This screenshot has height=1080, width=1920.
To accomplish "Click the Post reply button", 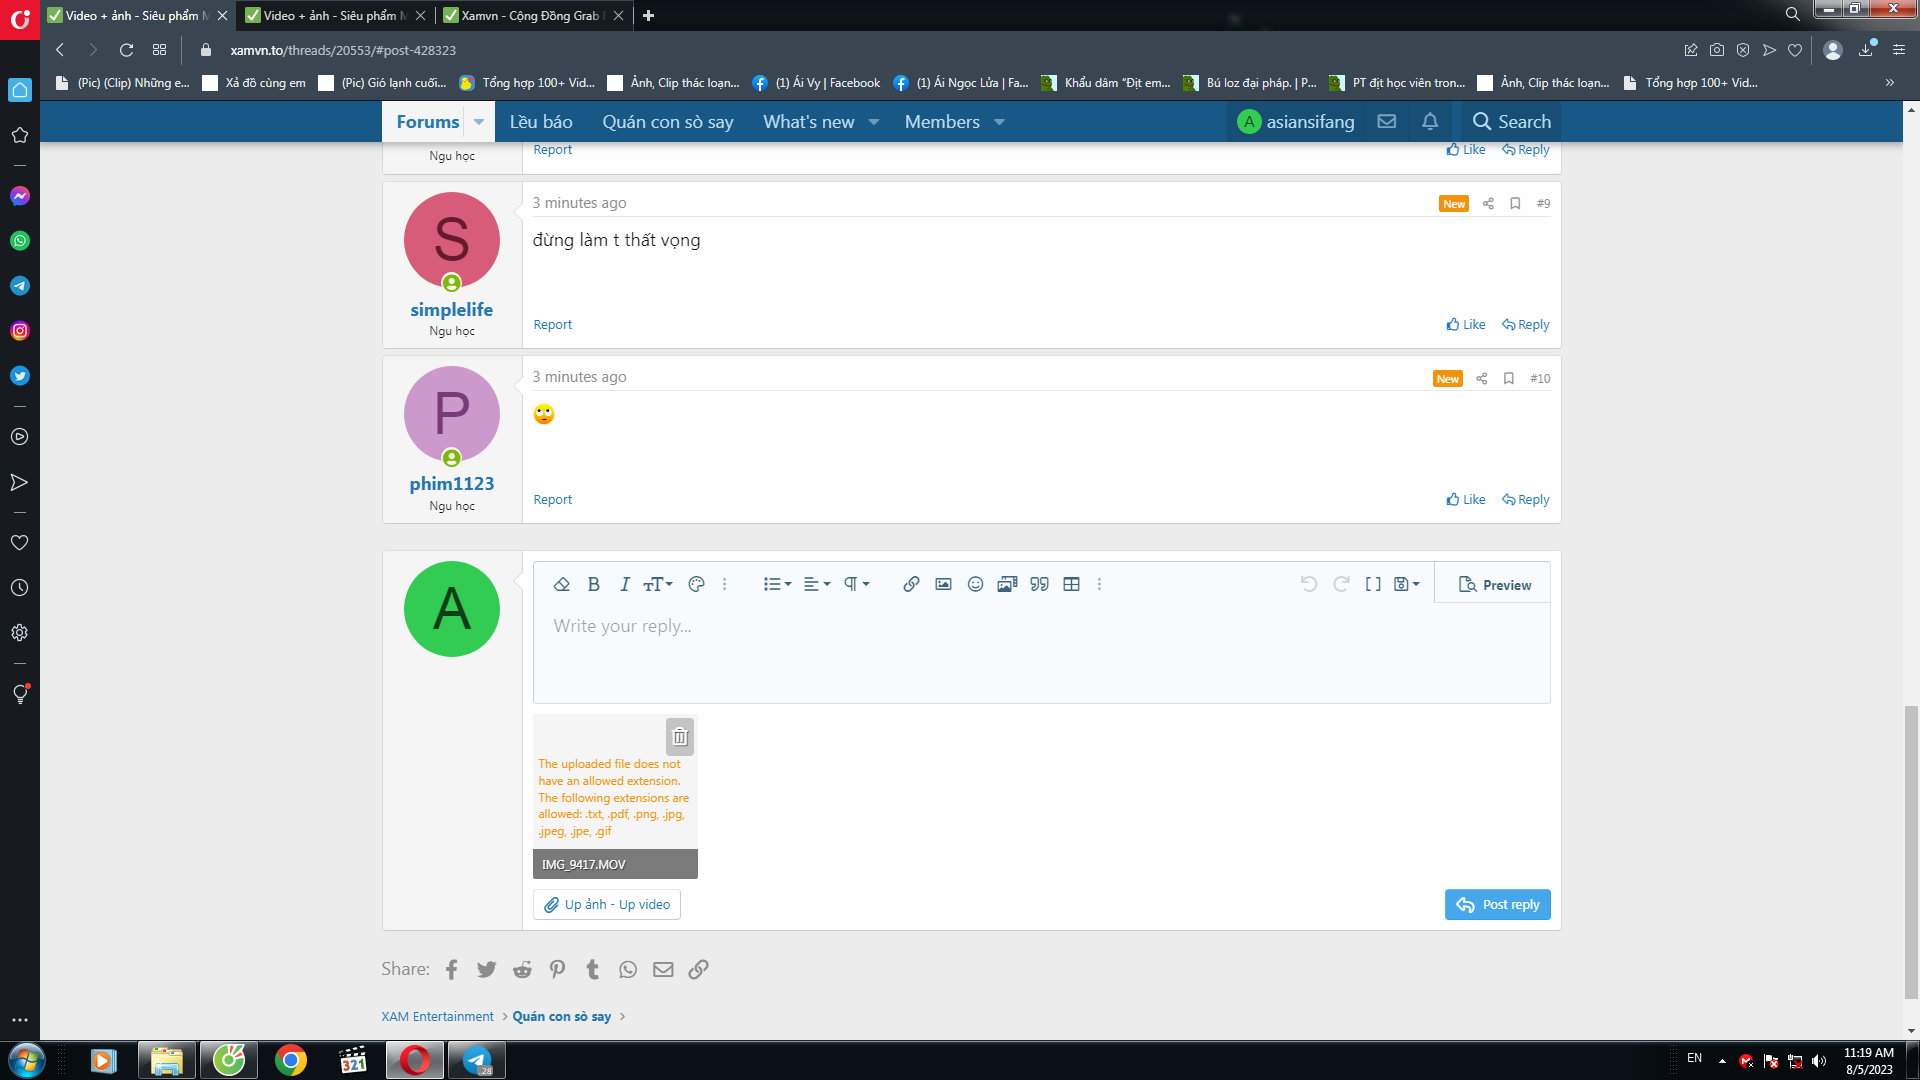I will (1497, 904).
